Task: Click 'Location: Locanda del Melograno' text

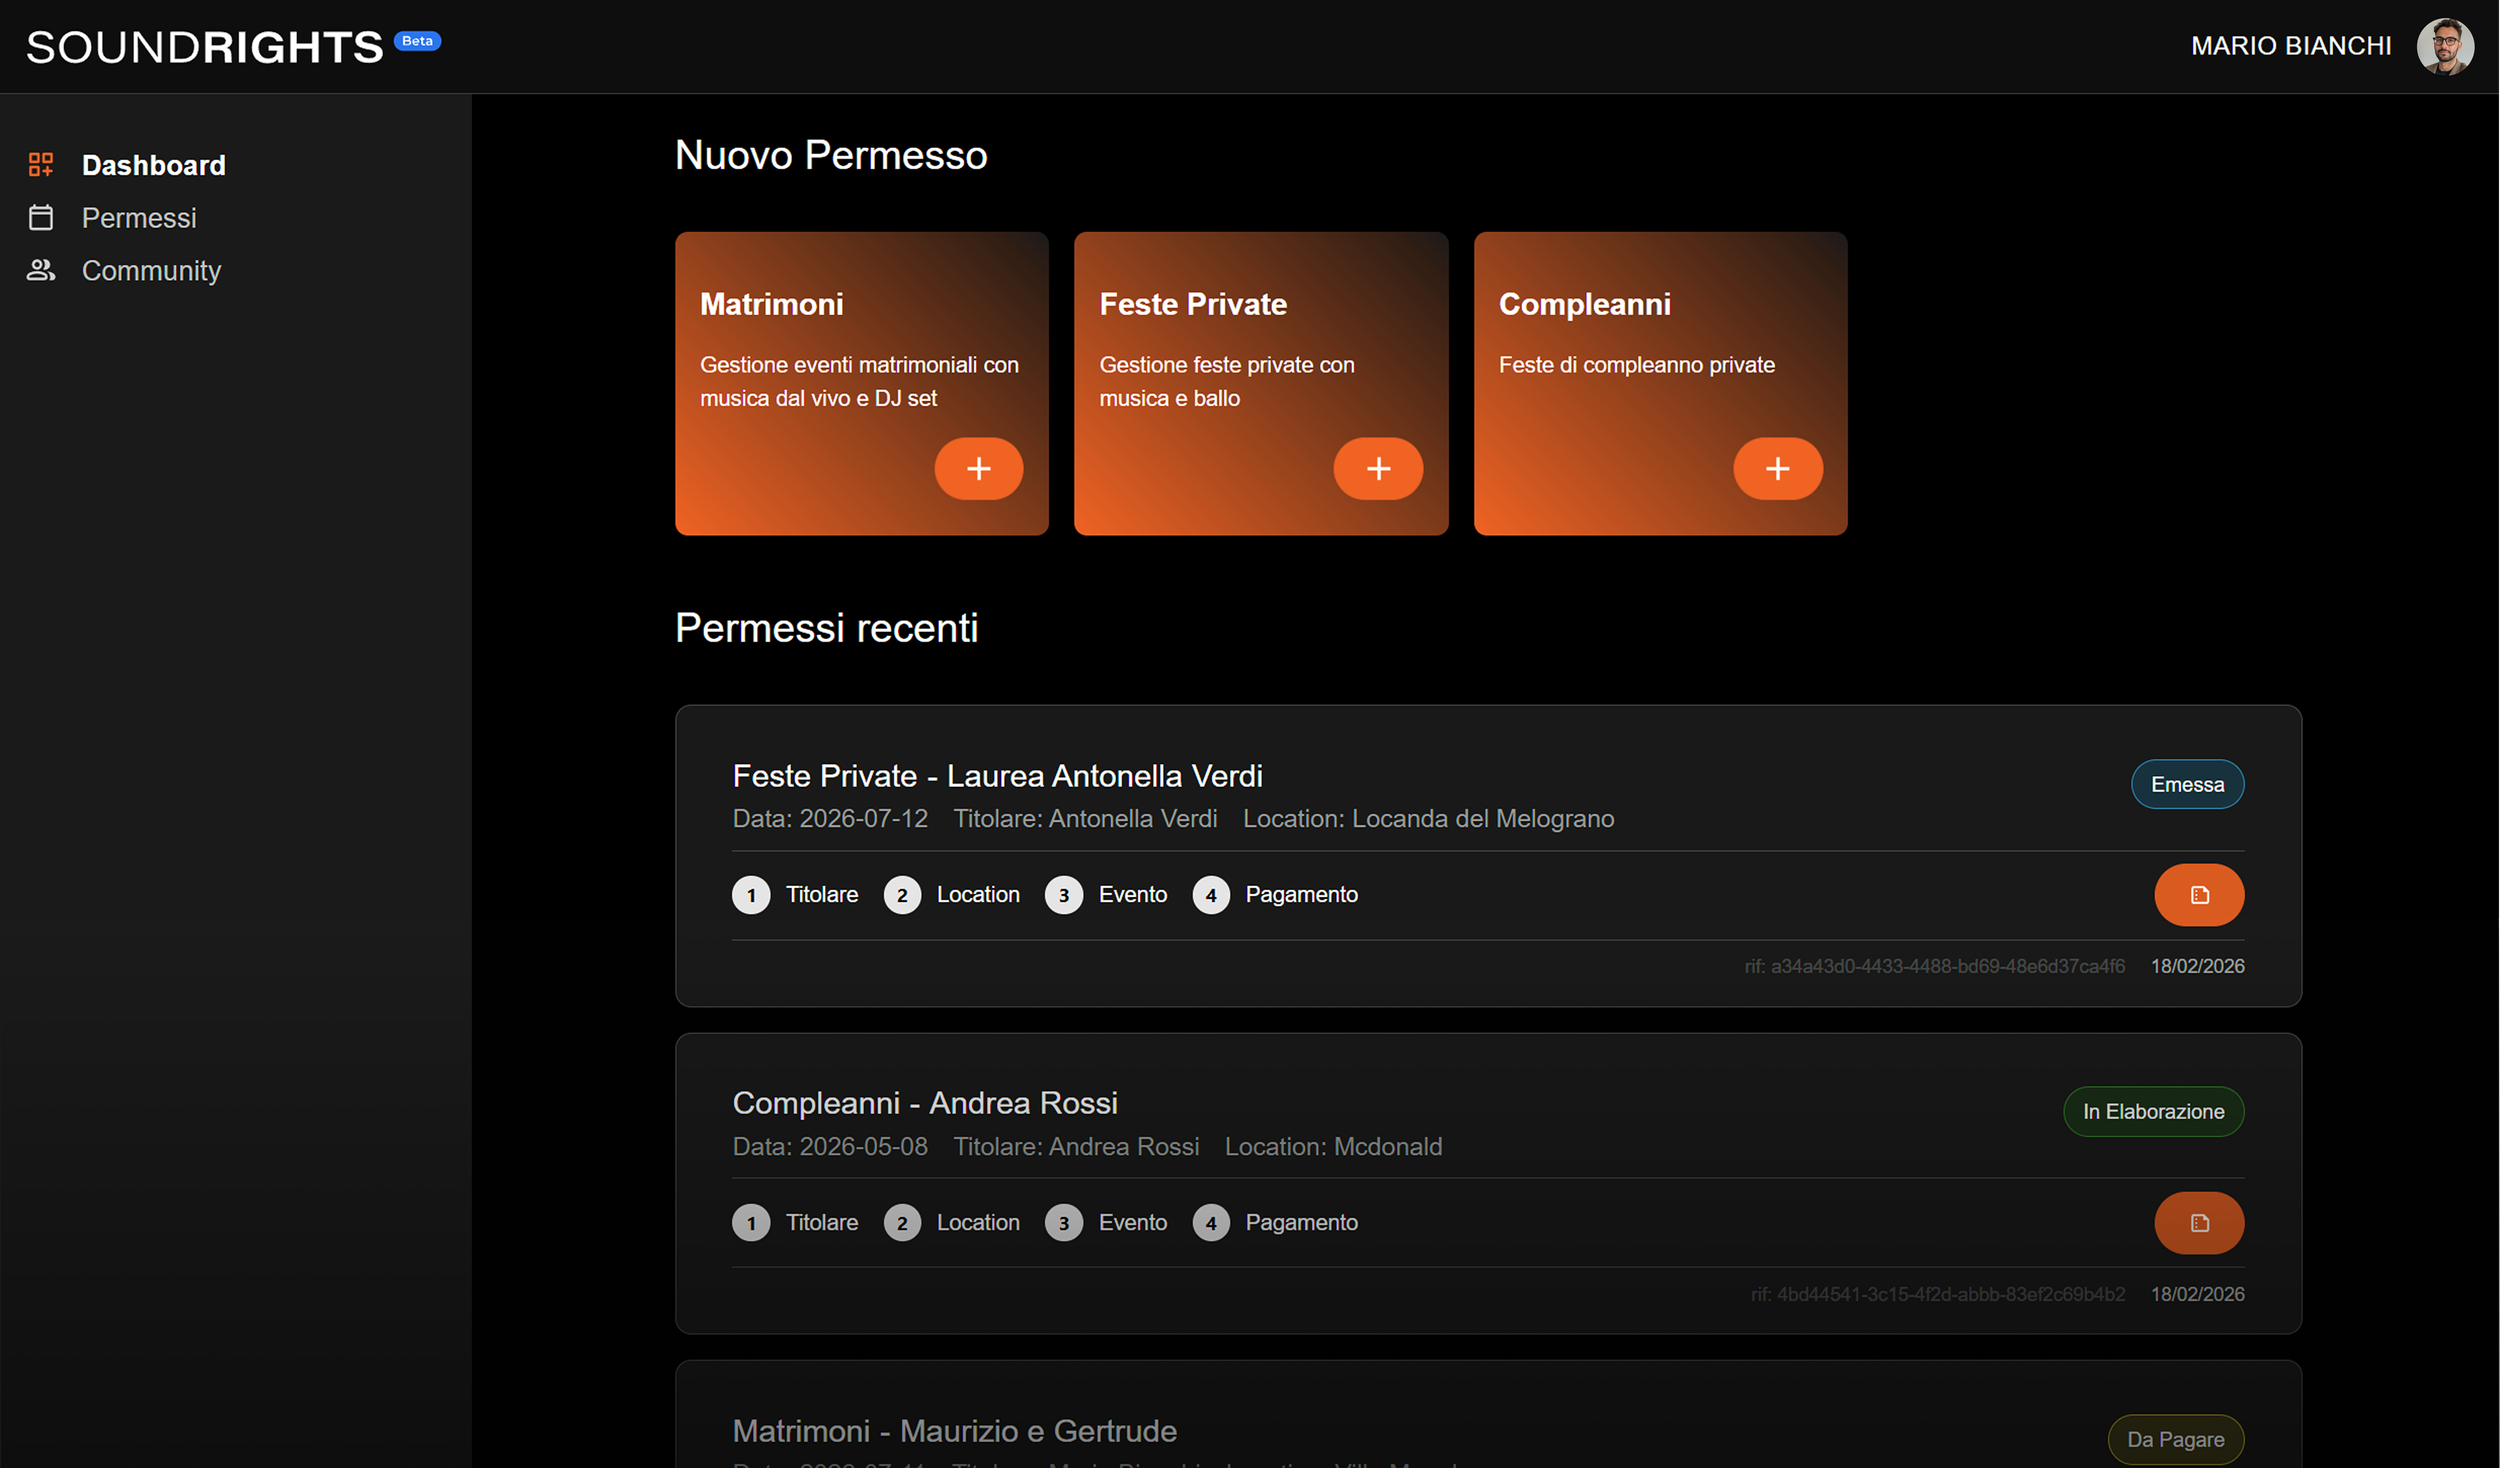Action: coord(1428,819)
